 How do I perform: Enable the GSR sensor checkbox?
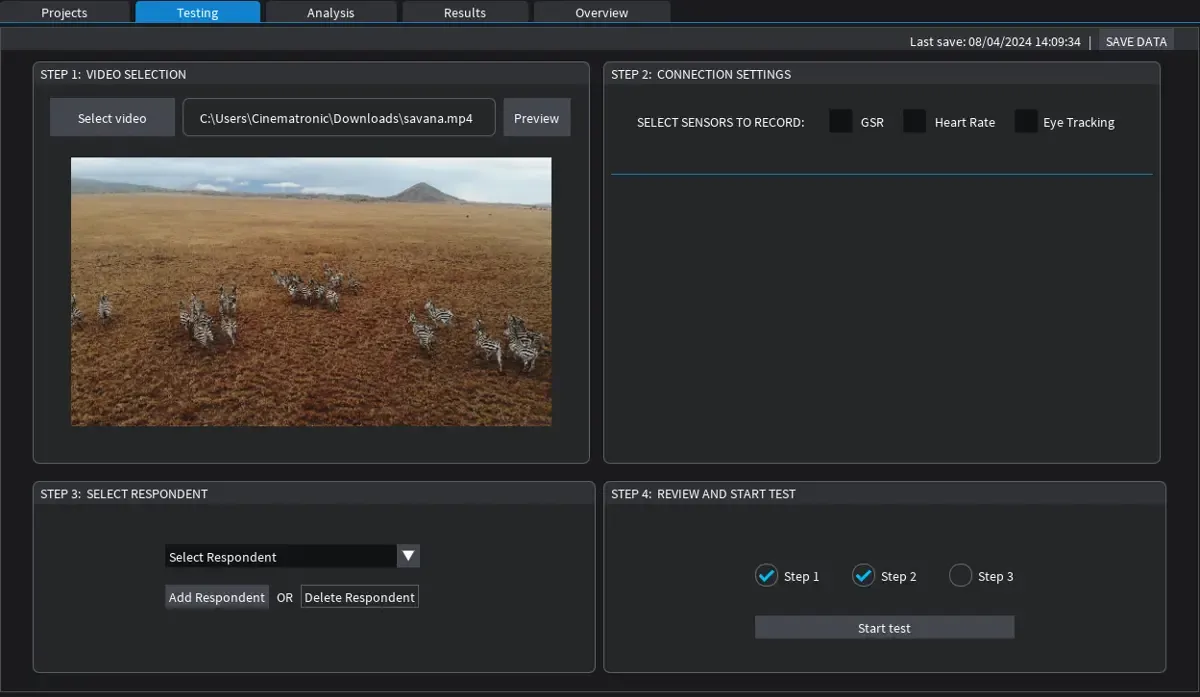[x=840, y=120]
